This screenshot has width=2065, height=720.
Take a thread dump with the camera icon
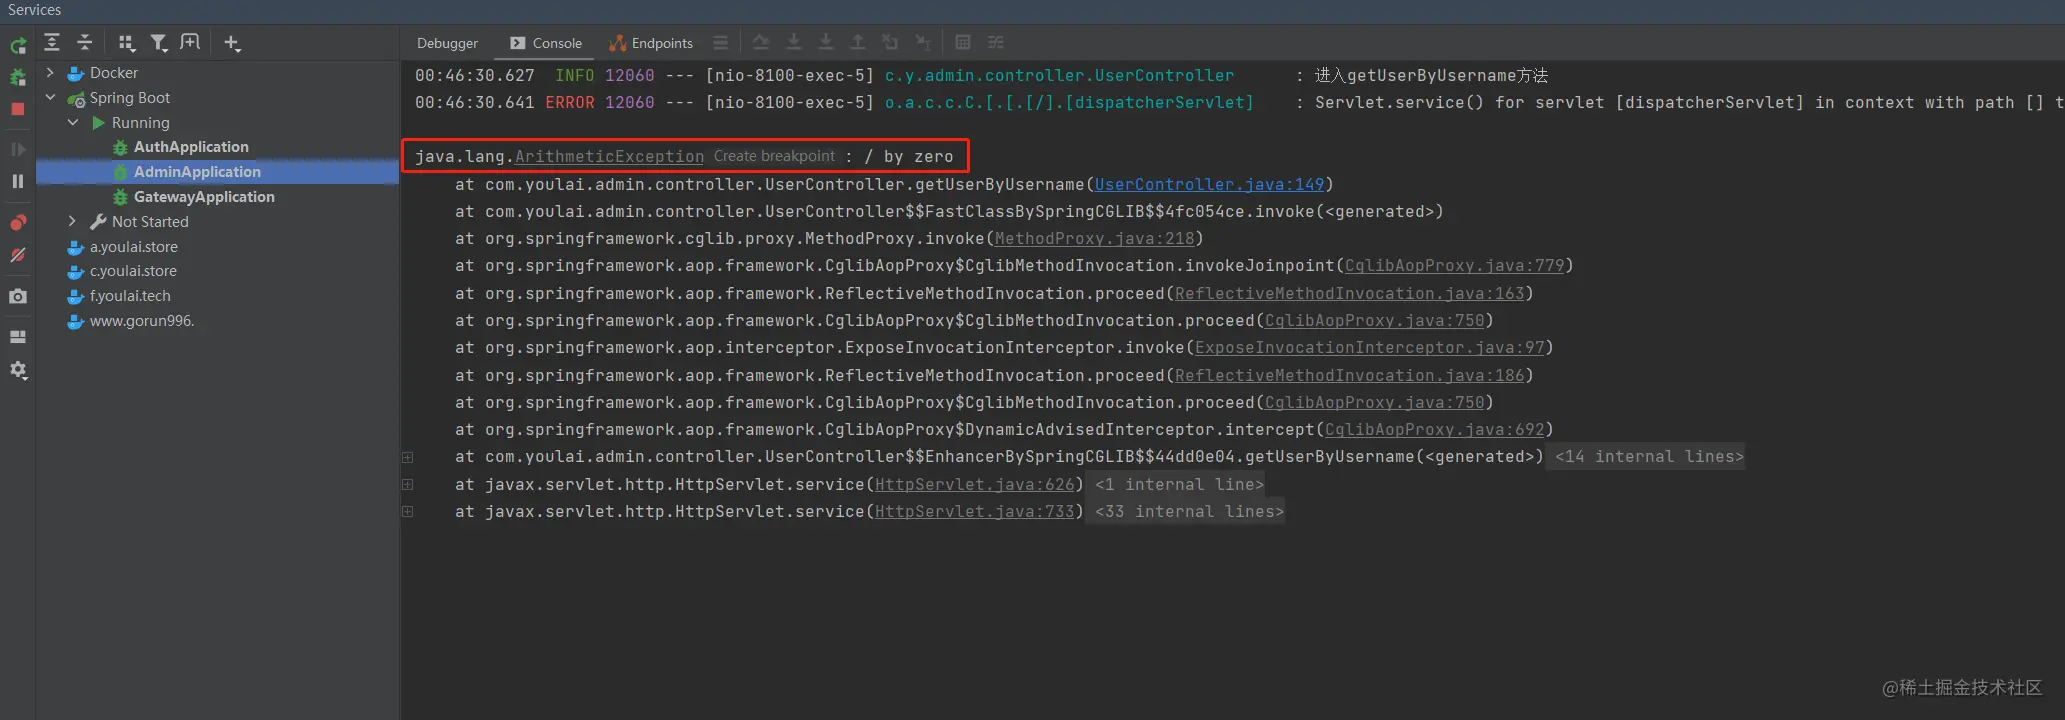pos(18,297)
